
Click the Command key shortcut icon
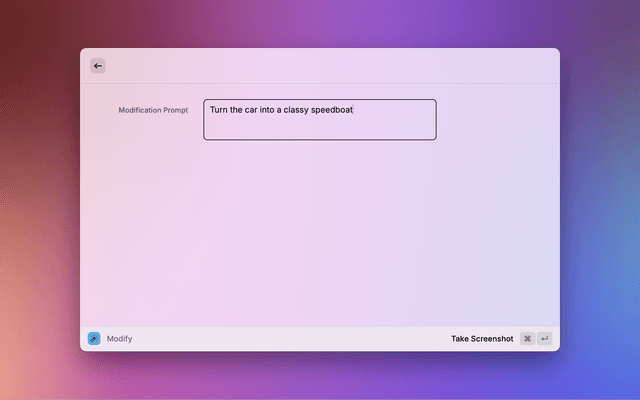coord(527,339)
